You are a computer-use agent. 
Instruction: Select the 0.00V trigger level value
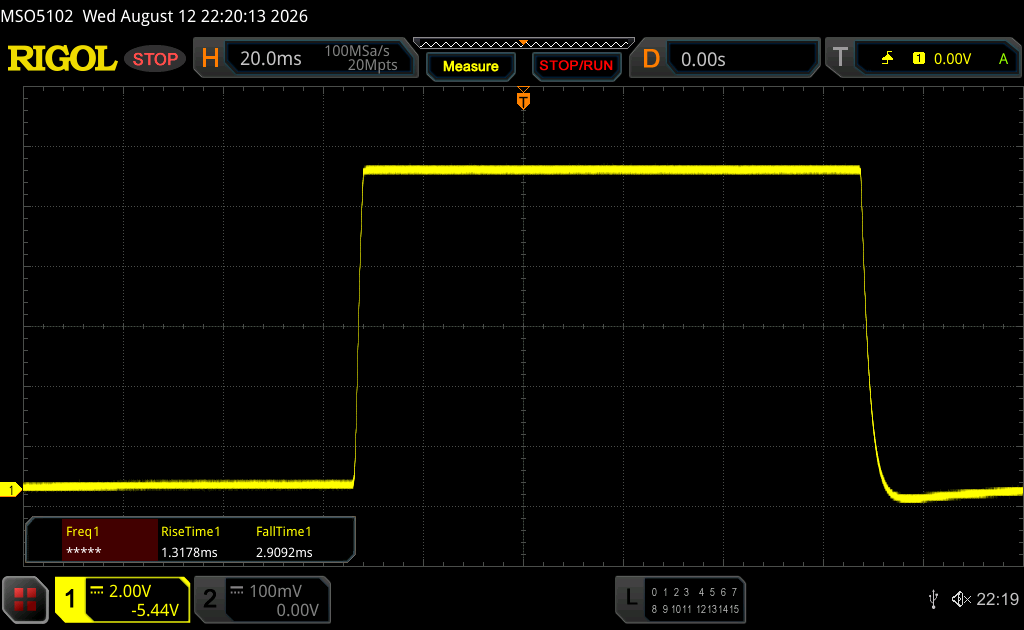coord(952,59)
